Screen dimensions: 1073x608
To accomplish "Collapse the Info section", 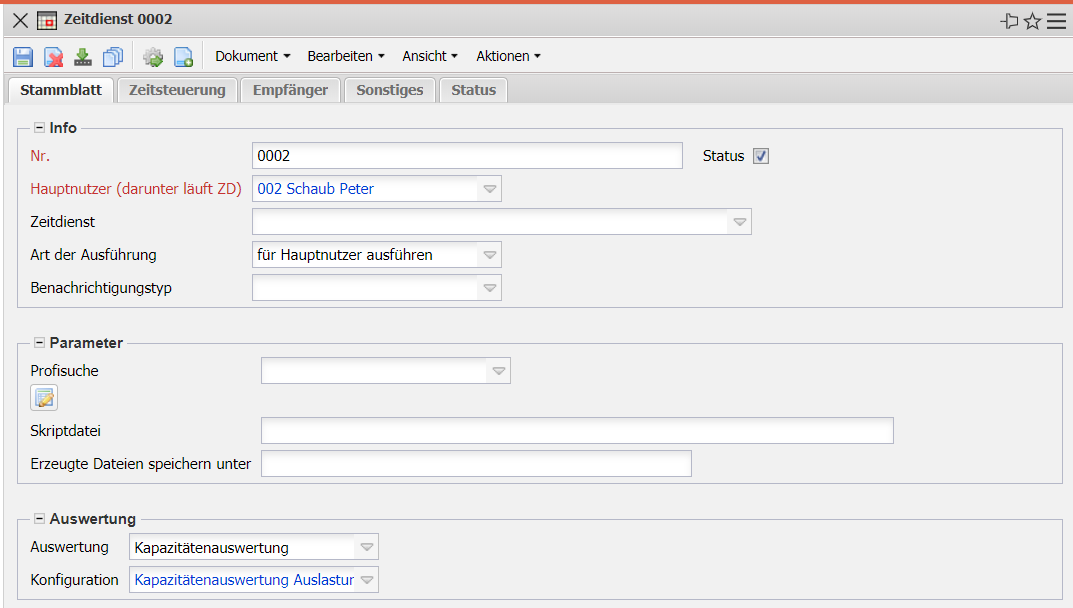I will pos(40,128).
